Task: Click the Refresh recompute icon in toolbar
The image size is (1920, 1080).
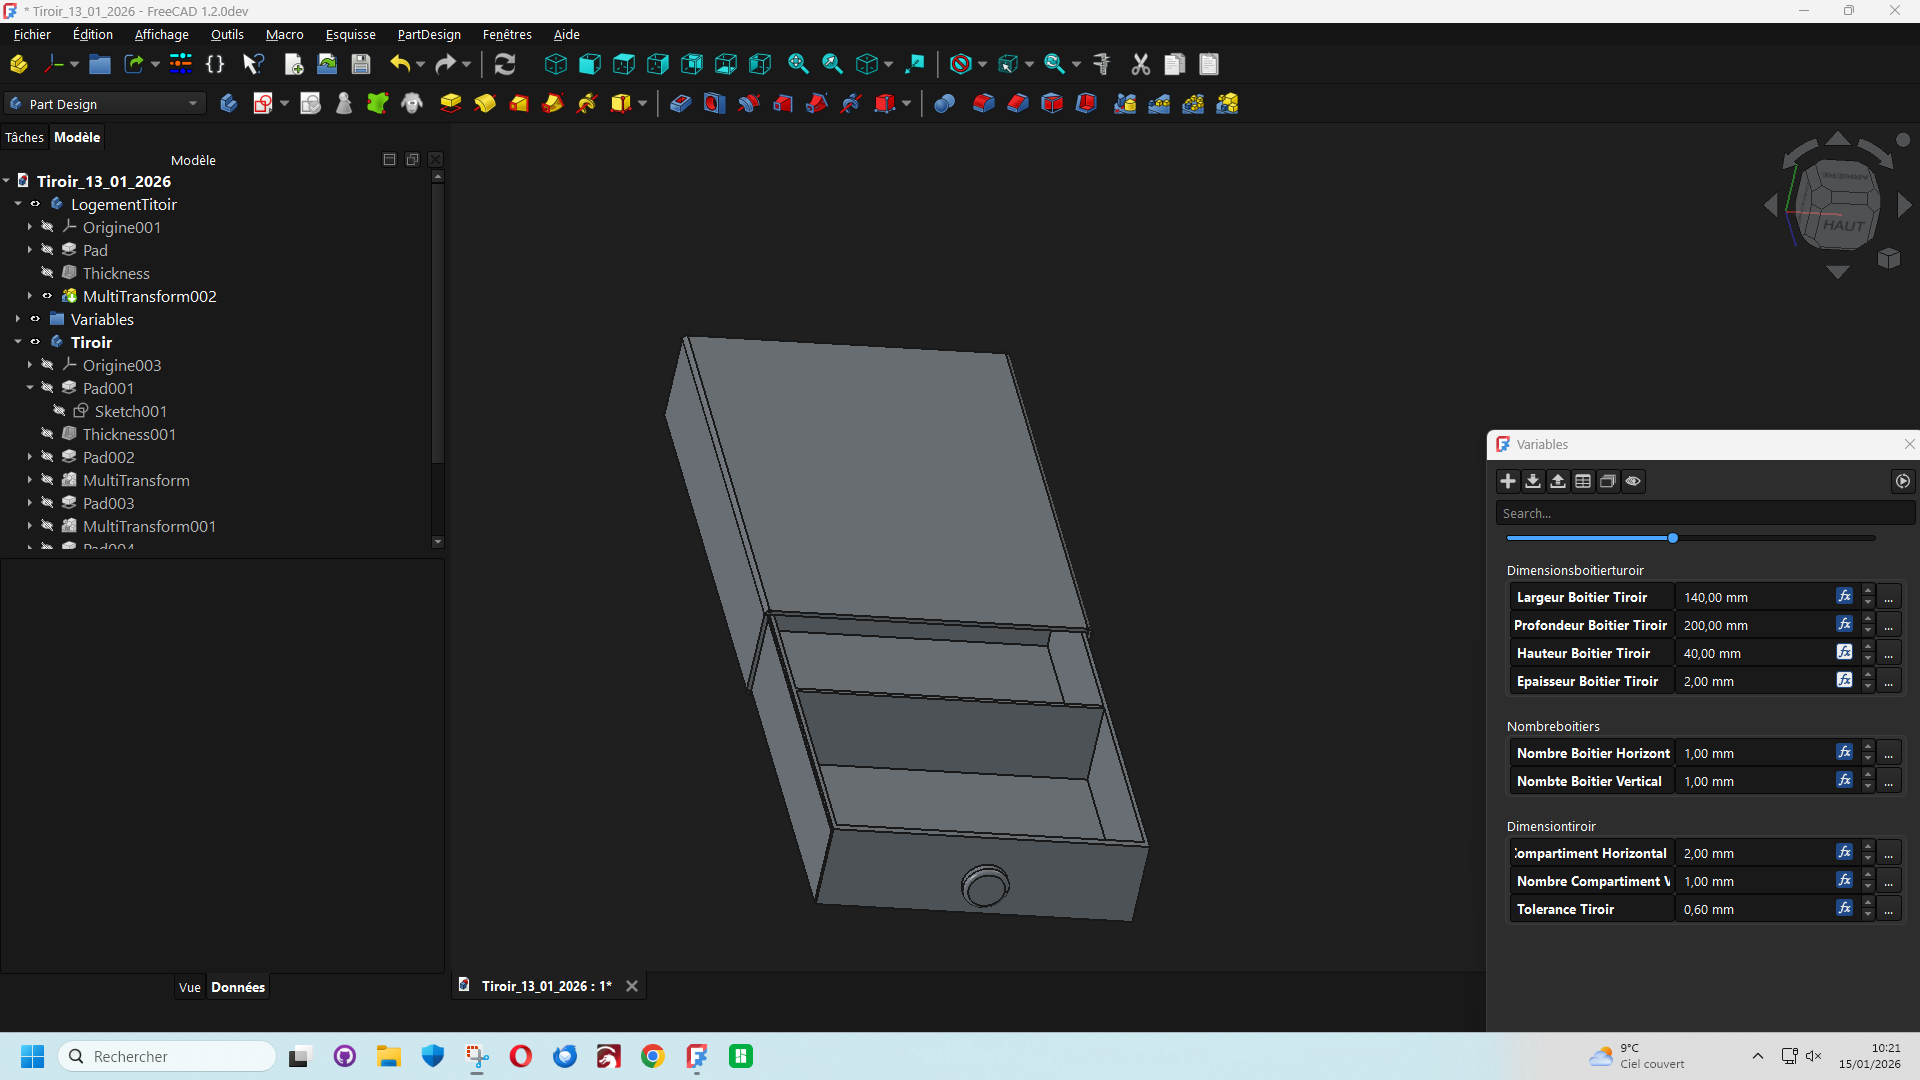Action: click(x=505, y=65)
